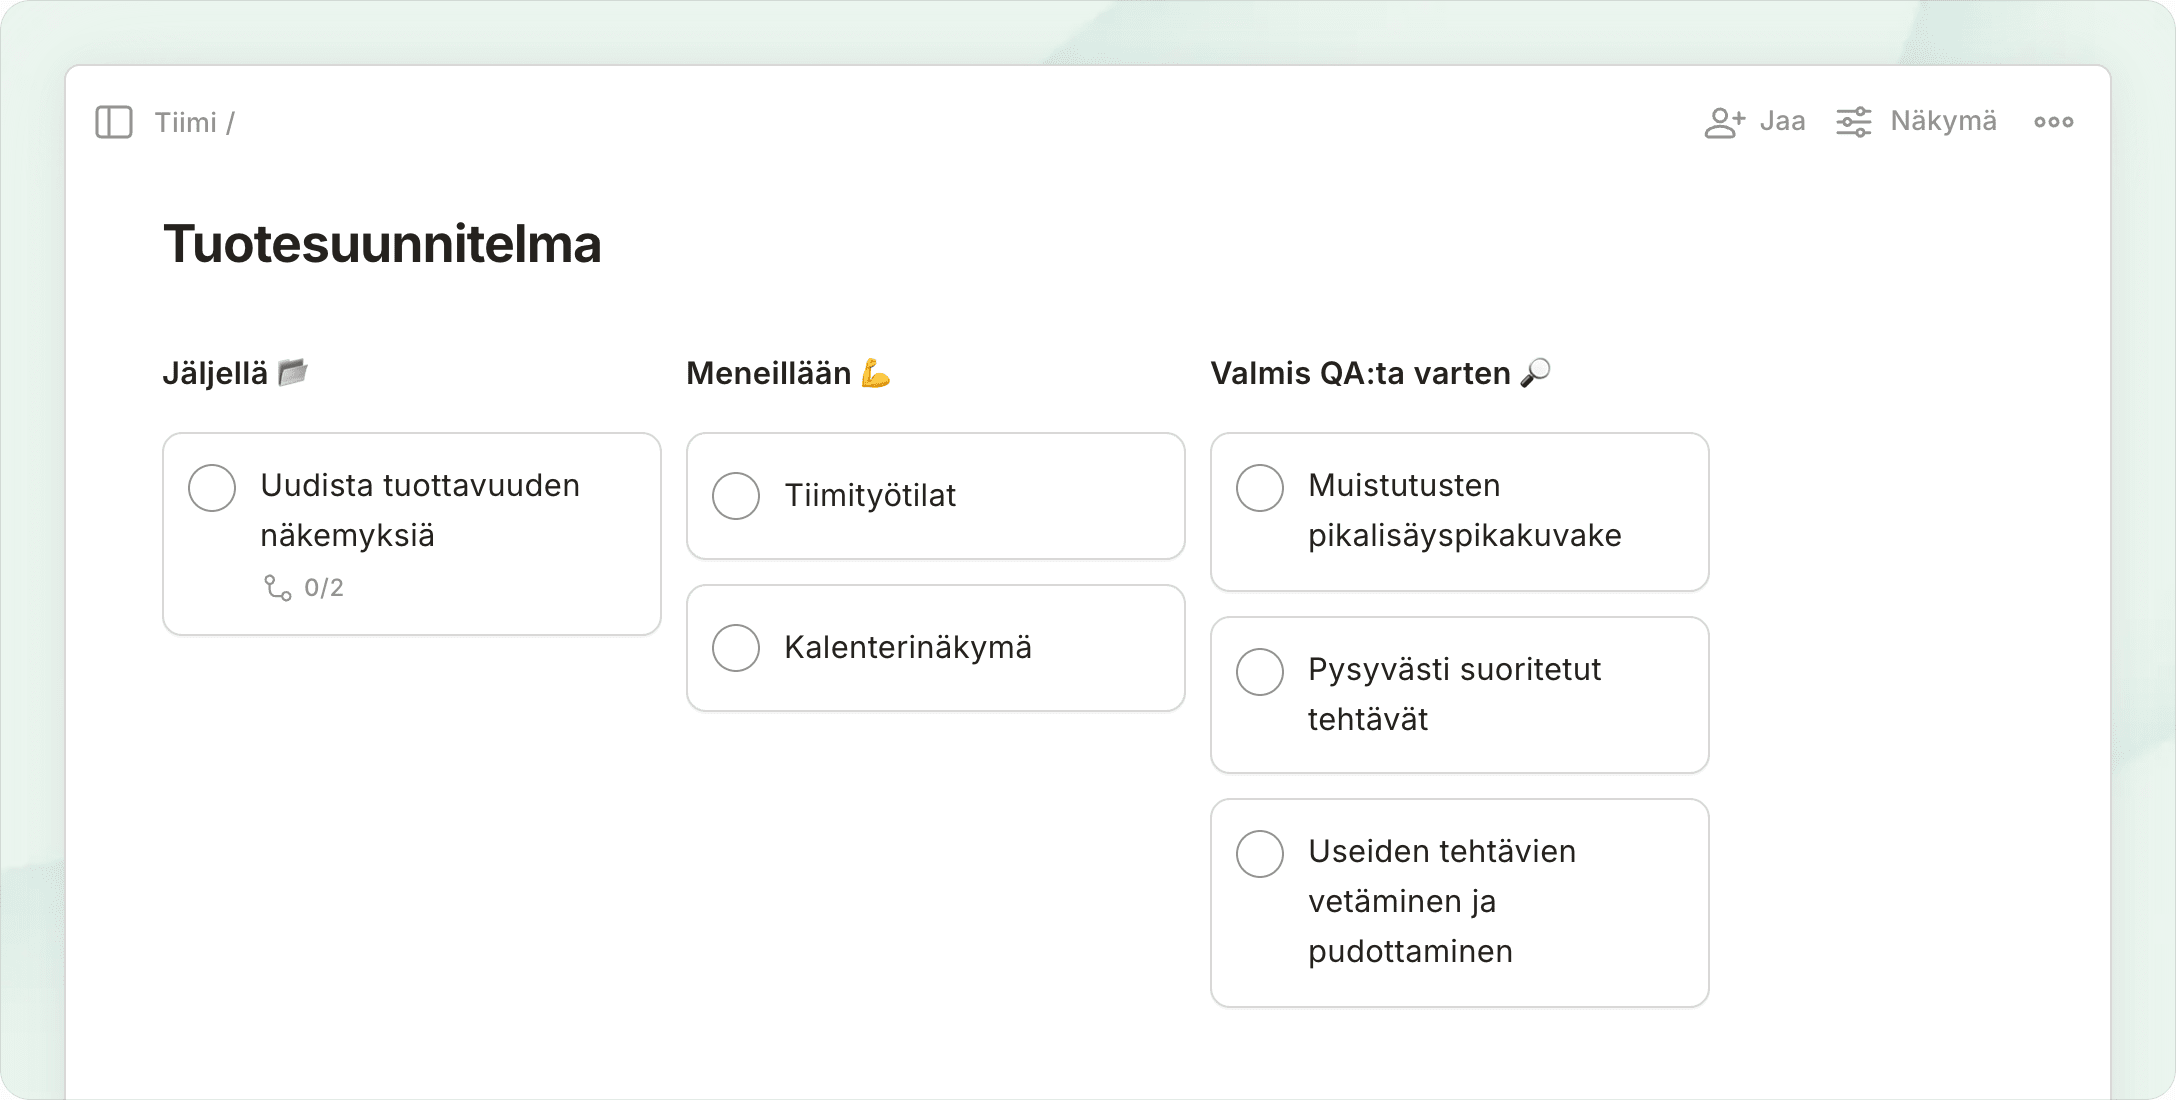The height and width of the screenshot is (1100, 2176).
Task: Mark Kalenterinäkymä task as complete
Action: pyautogui.click(x=736, y=648)
